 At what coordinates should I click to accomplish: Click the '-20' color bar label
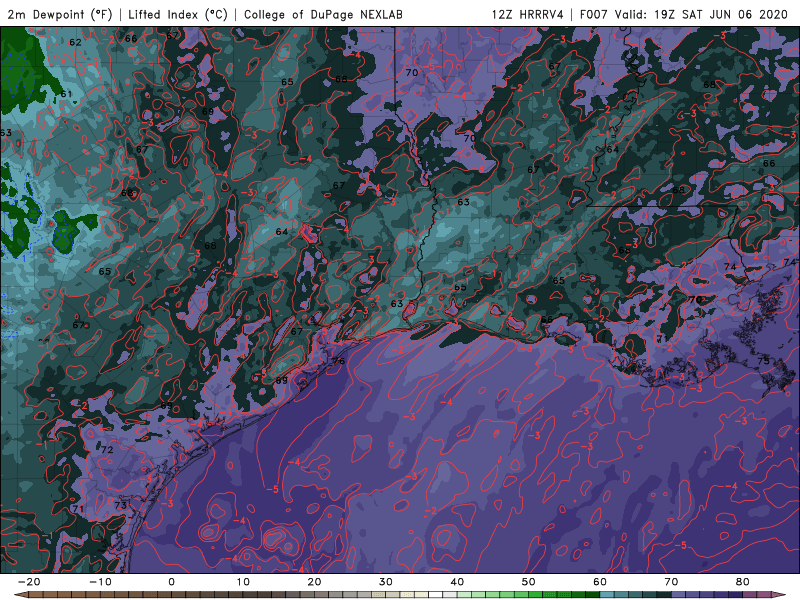pos(29,582)
